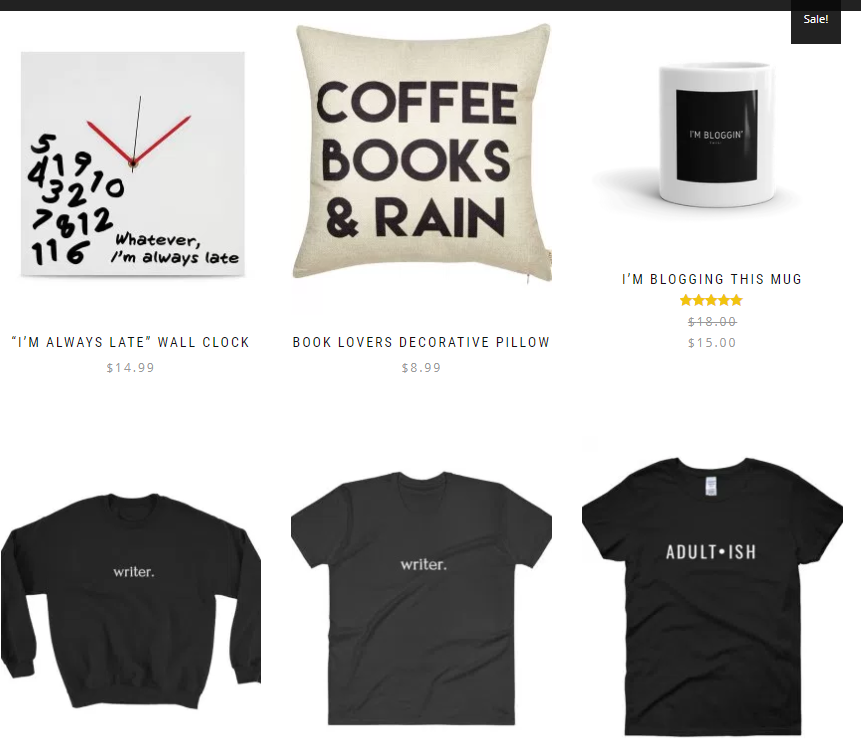The width and height of the screenshot is (861, 753).
Task: Click the Book Lovers Decorative Pillow title
Action: [x=421, y=342]
